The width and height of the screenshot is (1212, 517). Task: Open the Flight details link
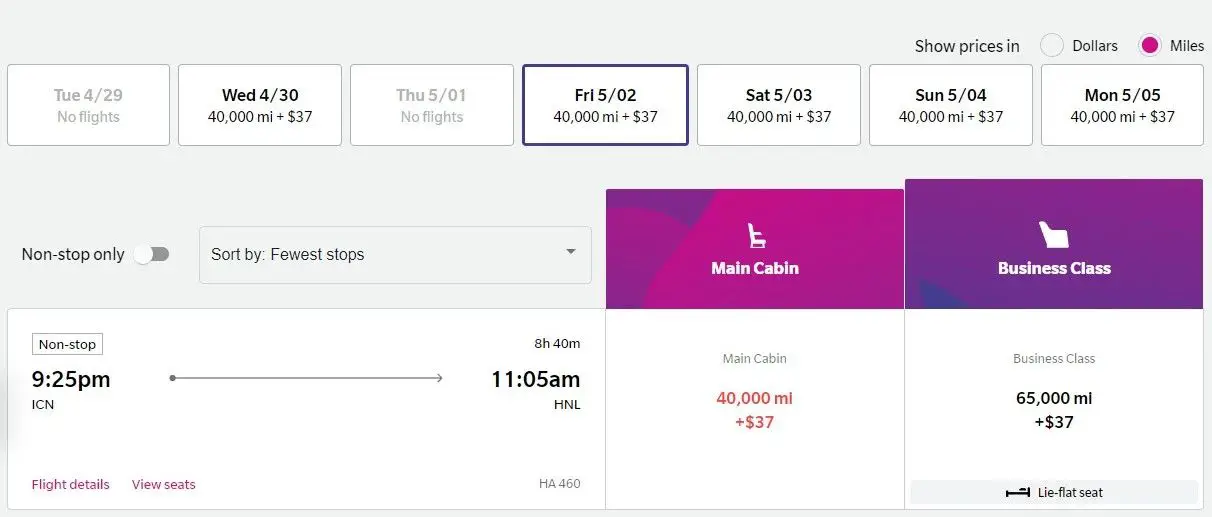[70, 484]
